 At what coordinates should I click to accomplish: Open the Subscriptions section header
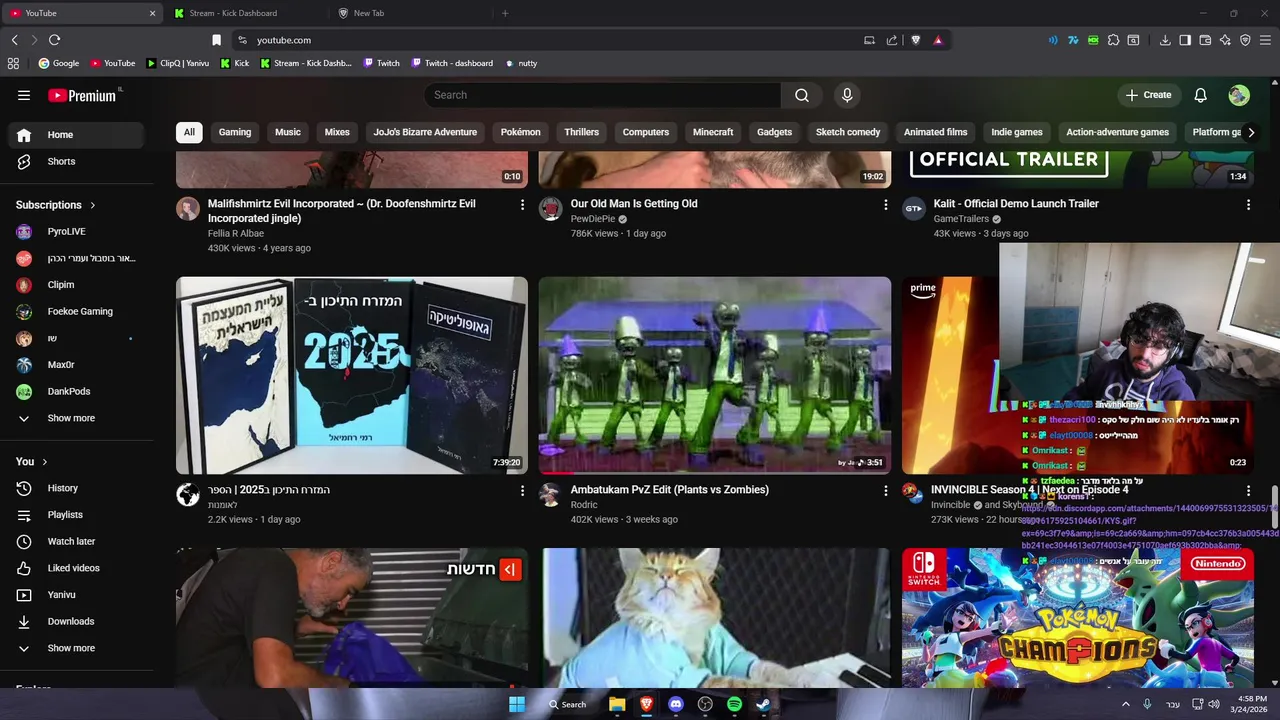click(56, 205)
